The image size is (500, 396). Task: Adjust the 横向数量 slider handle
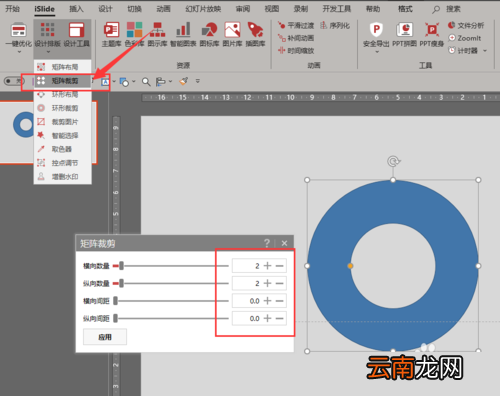tap(121, 266)
